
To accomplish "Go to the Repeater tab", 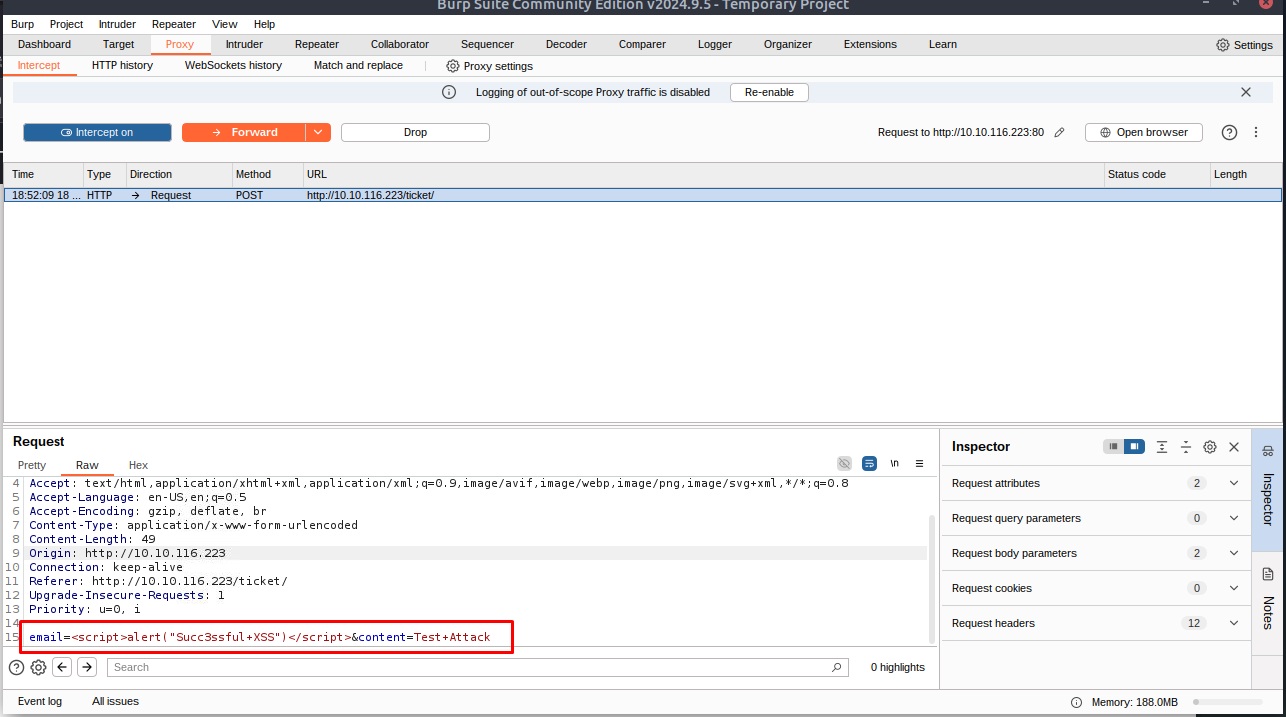I will (317, 45).
